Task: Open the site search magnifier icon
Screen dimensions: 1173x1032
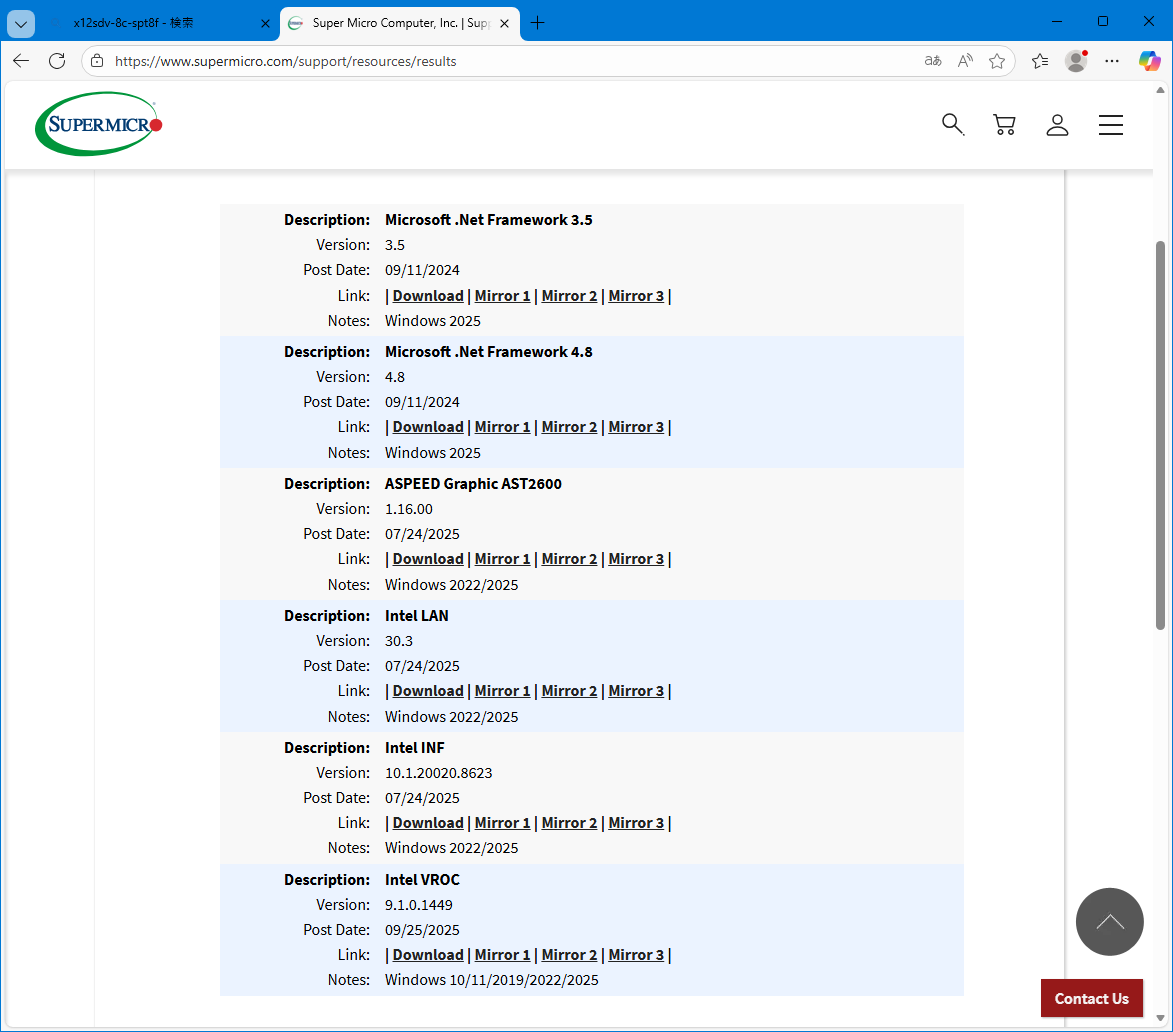Action: point(952,124)
